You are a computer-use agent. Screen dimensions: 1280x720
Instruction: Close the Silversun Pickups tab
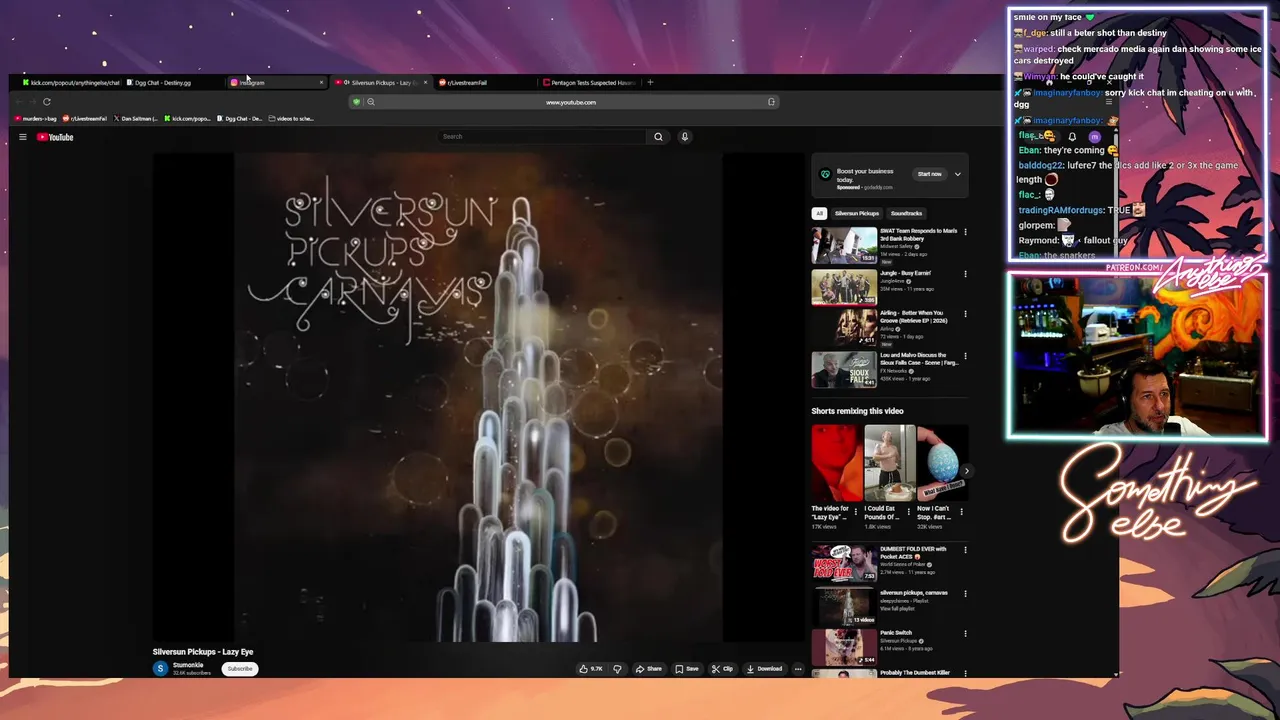[425, 82]
